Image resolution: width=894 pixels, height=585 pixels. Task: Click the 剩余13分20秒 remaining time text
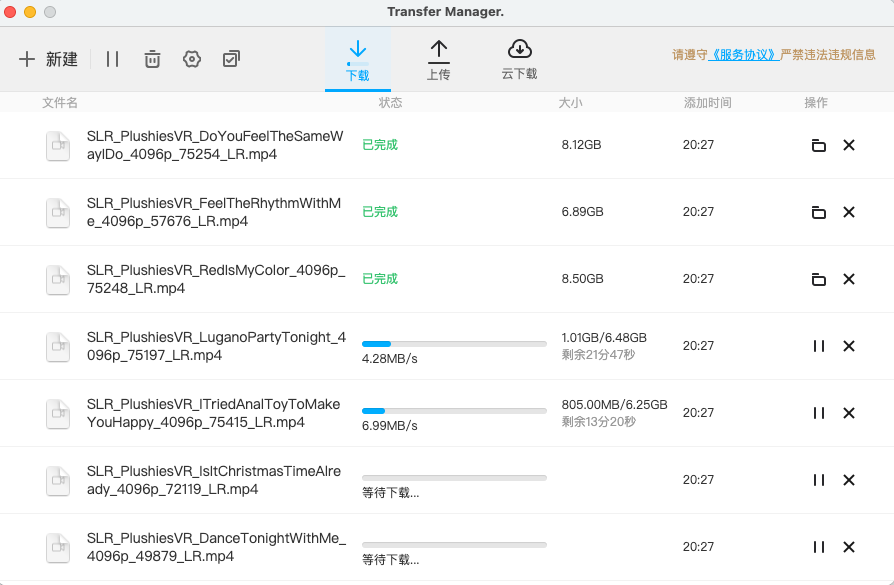[x=598, y=422]
